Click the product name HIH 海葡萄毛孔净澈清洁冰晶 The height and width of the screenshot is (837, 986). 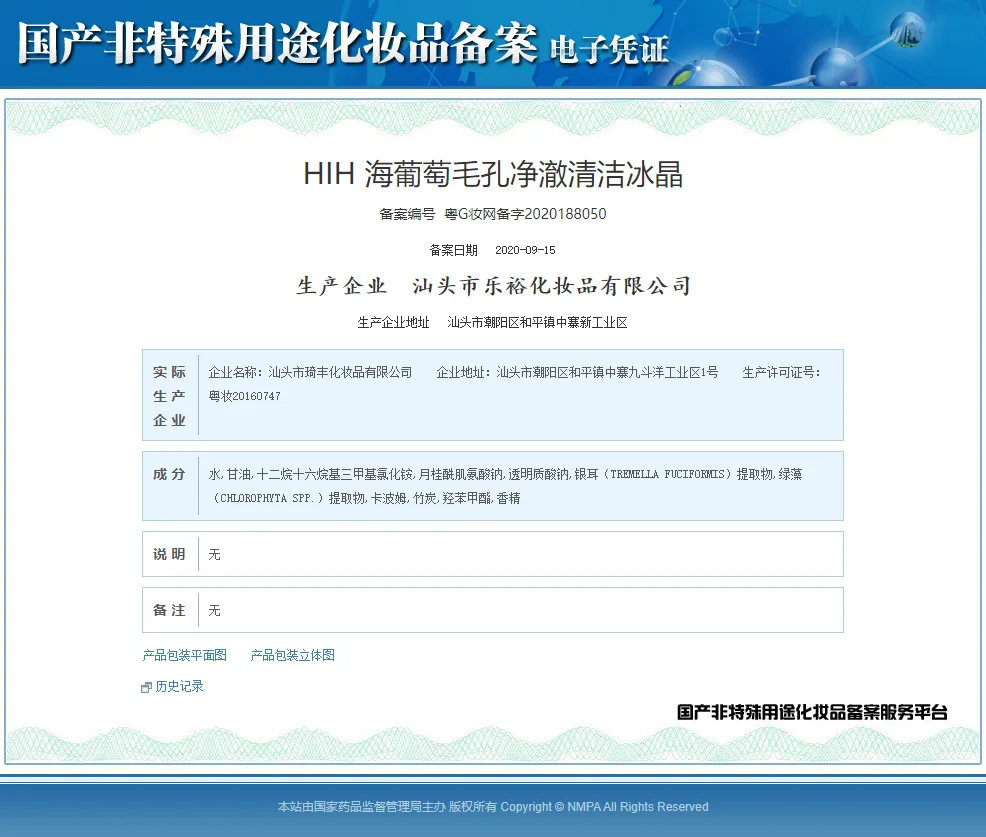493,175
